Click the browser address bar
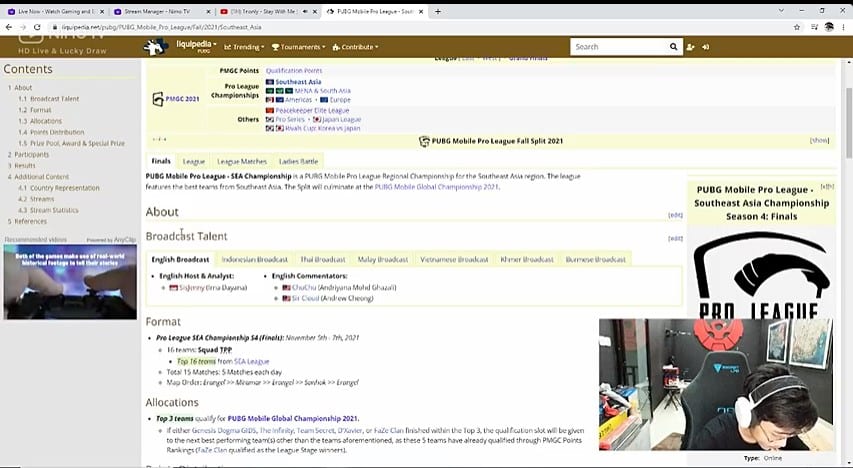This screenshot has width=853, height=468. click(419, 27)
